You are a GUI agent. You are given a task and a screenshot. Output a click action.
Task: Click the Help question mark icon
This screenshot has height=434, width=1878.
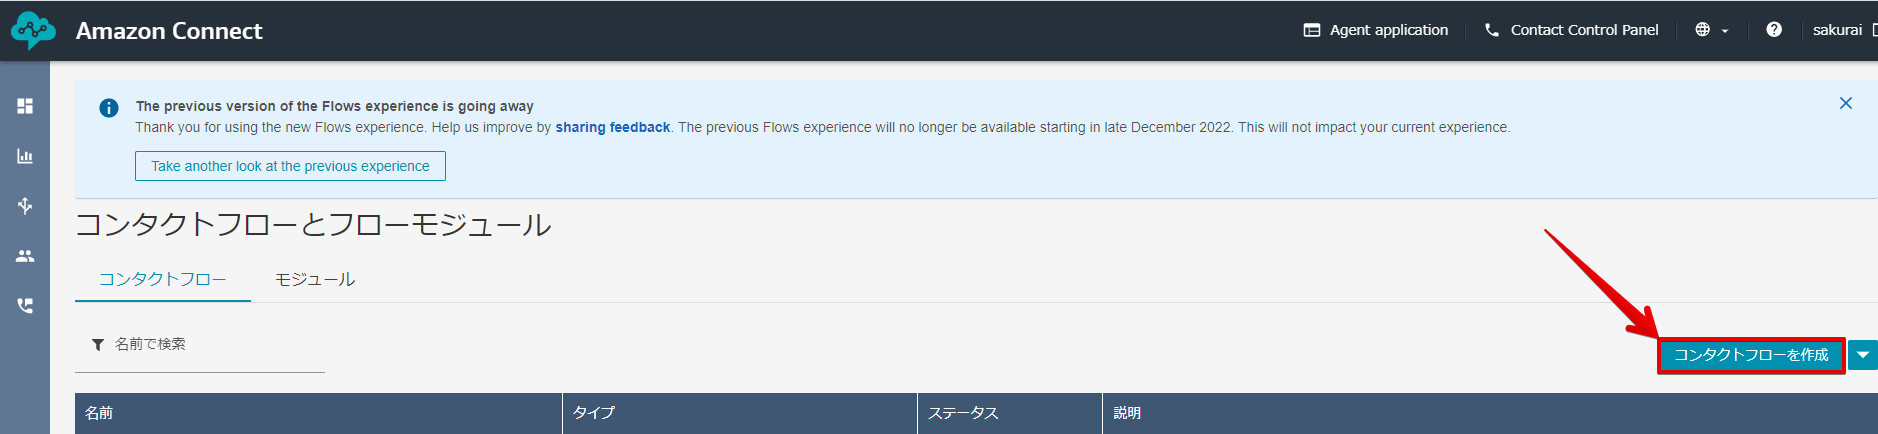tap(1774, 30)
